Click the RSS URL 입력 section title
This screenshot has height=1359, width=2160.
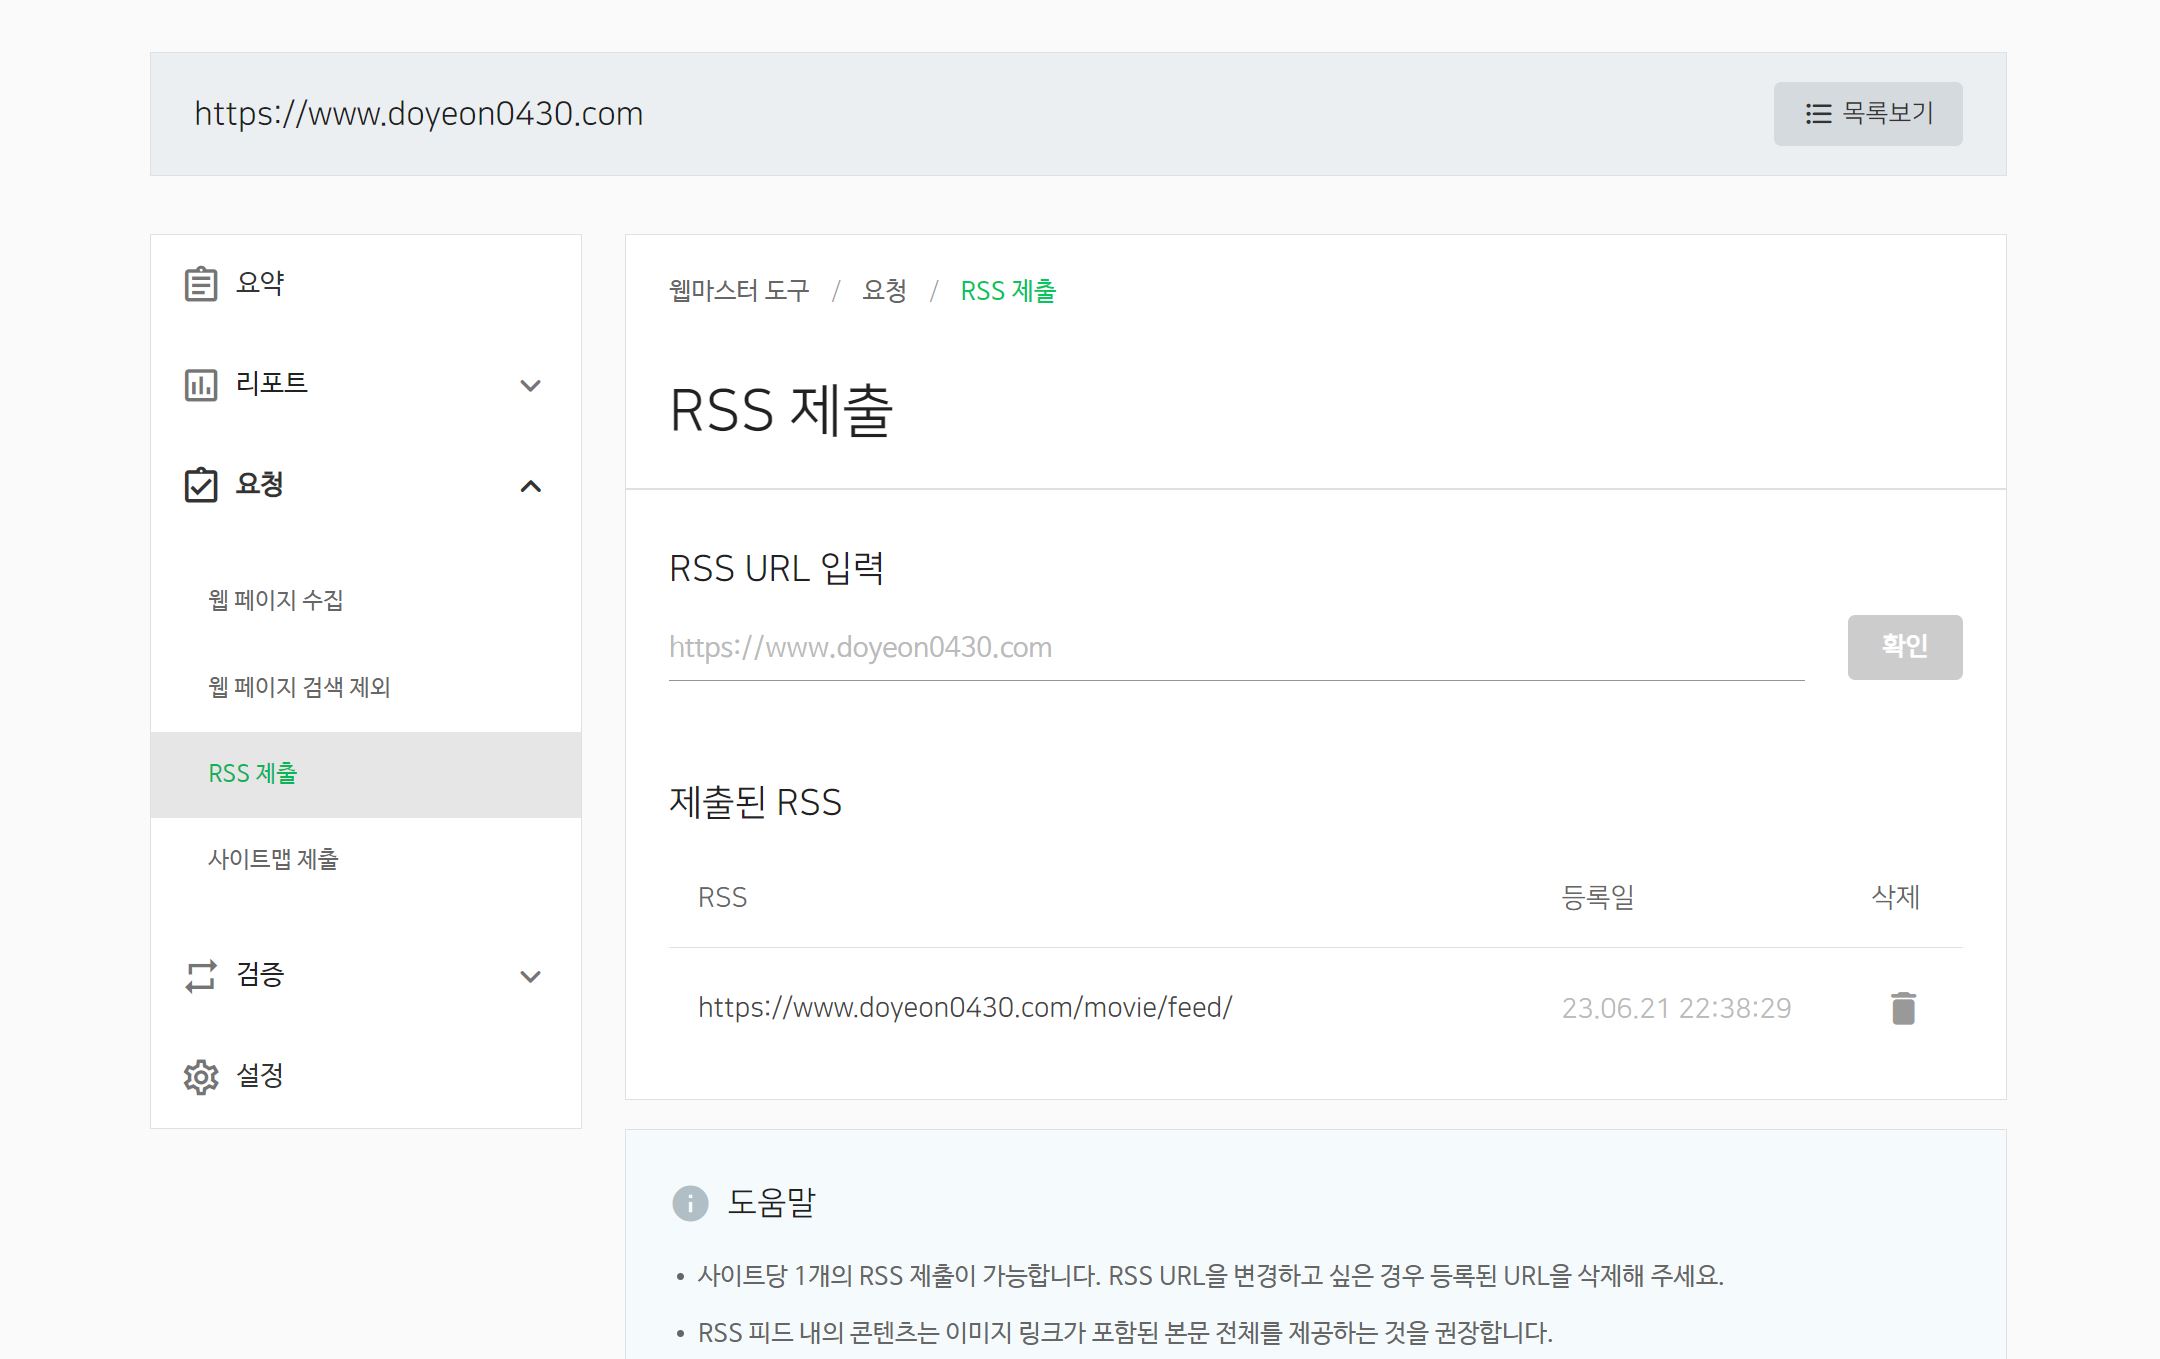pyautogui.click(x=777, y=568)
